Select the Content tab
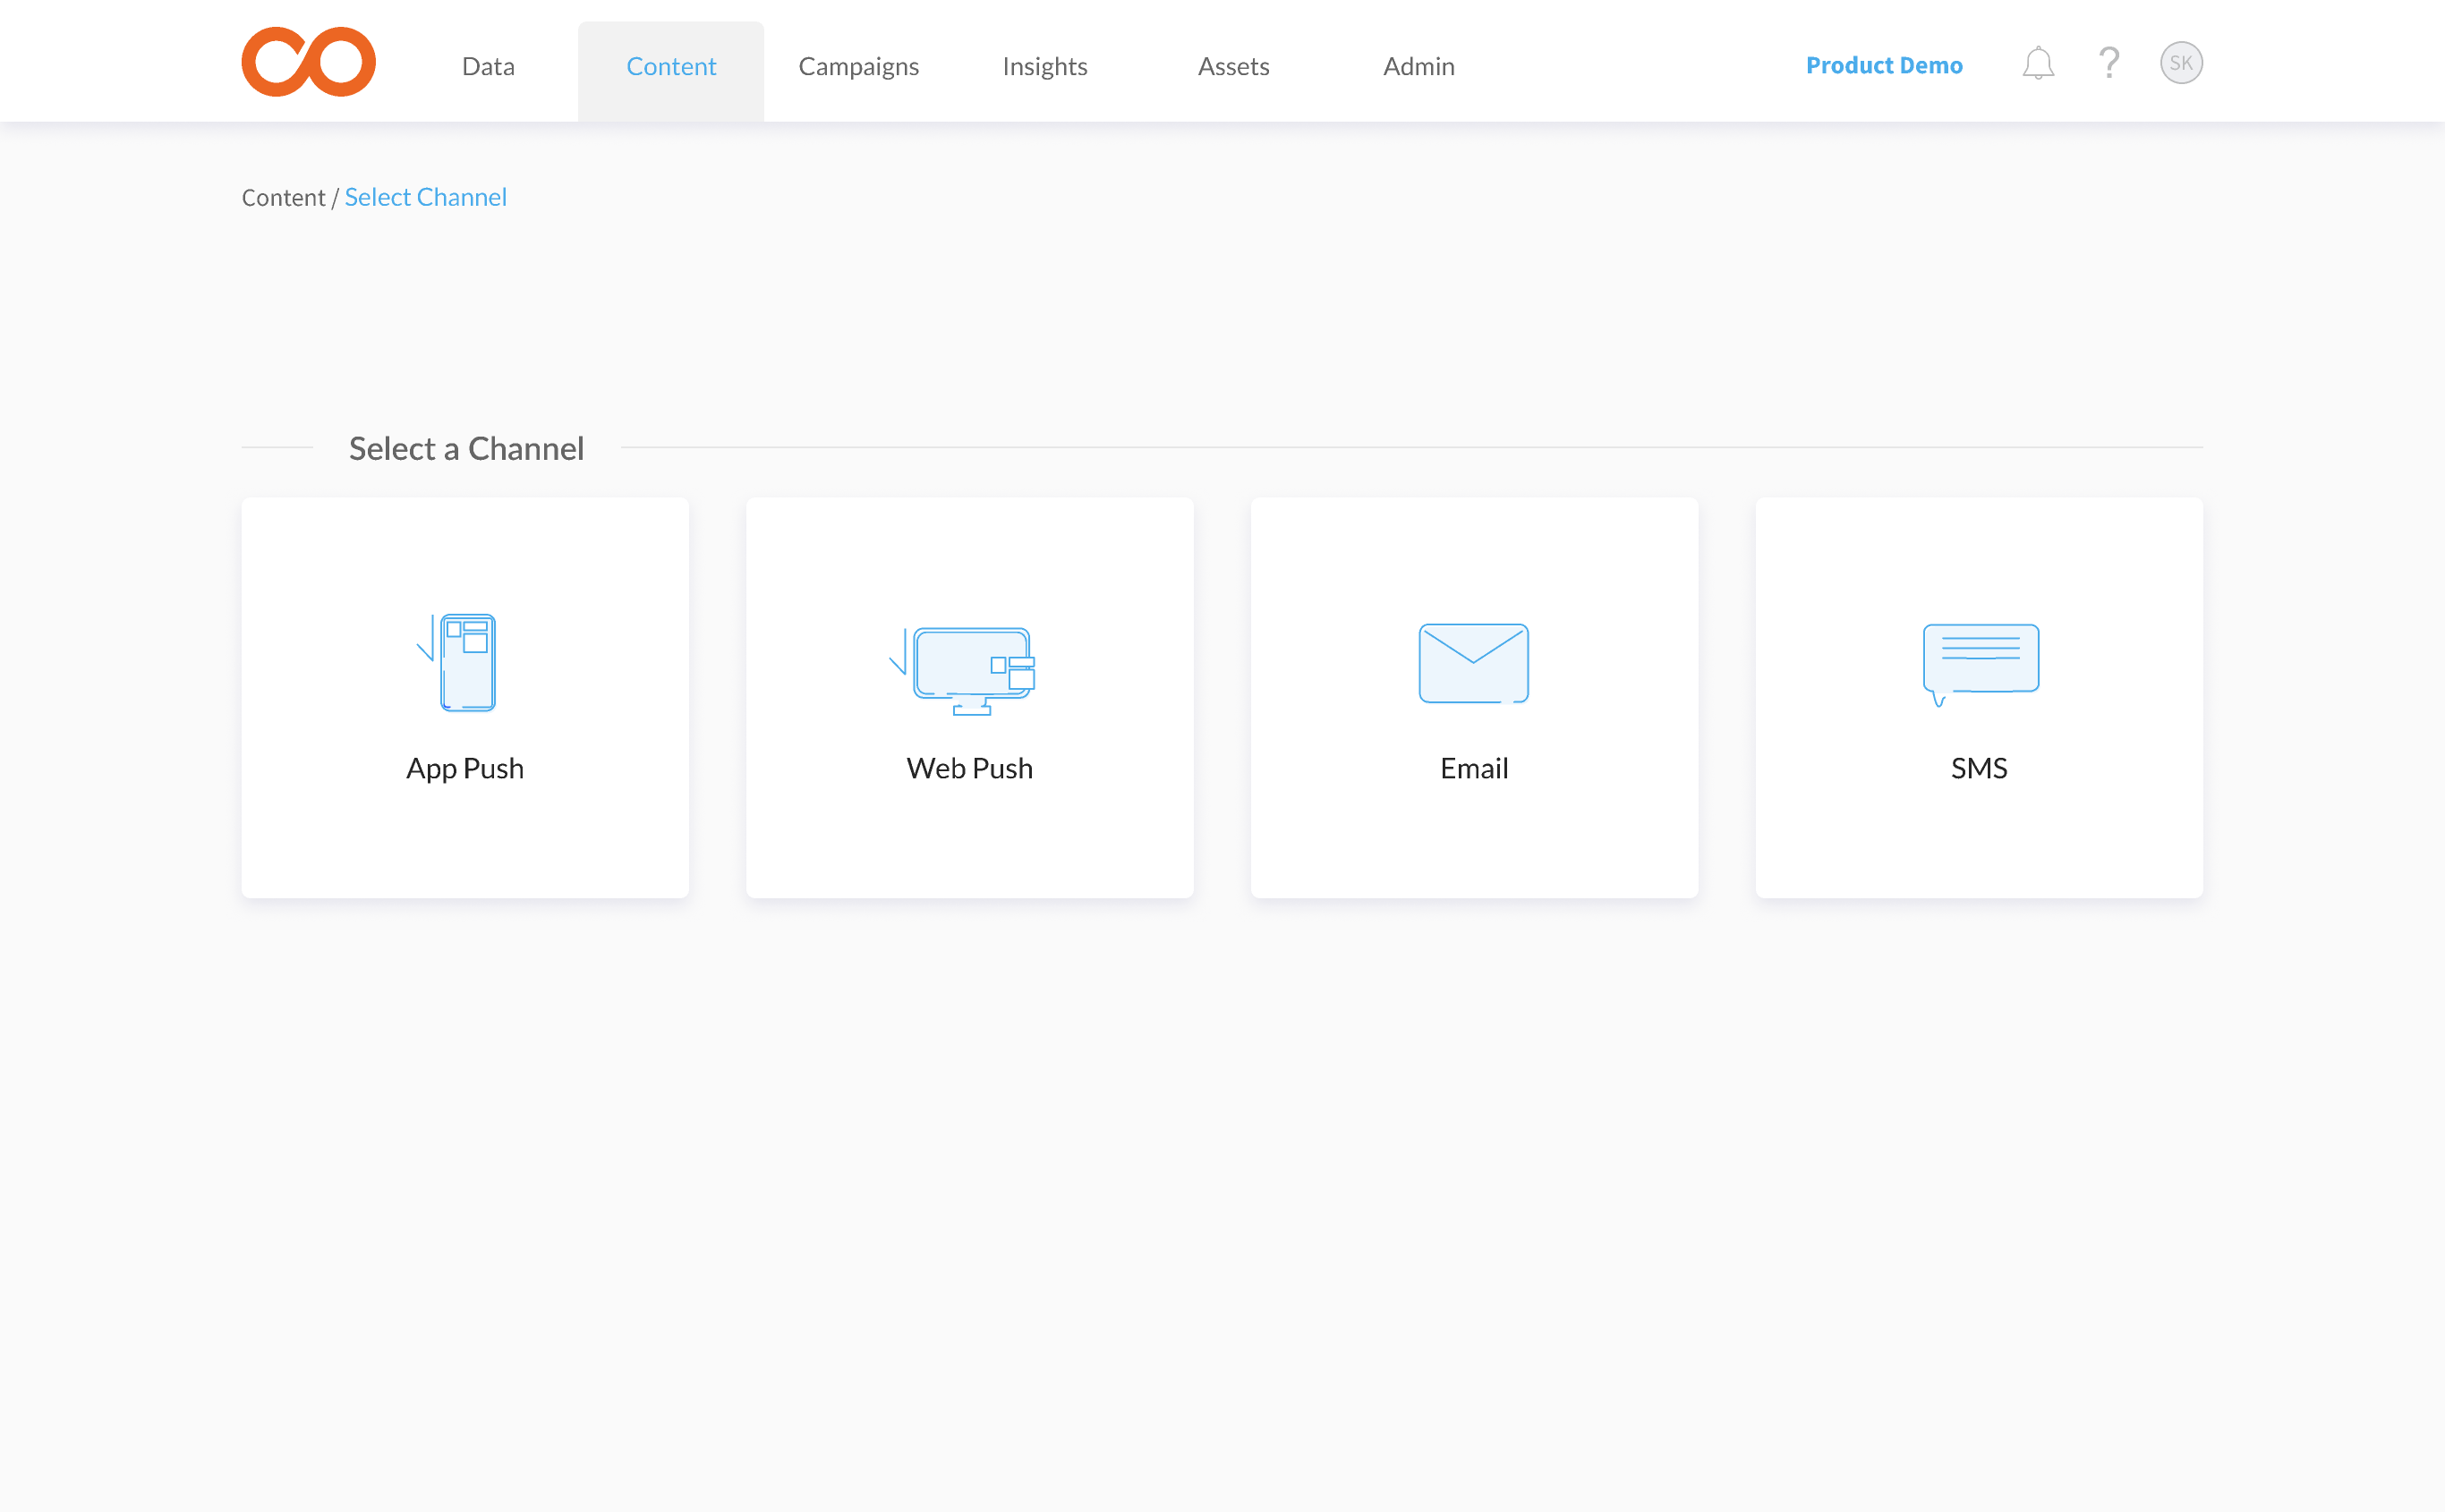 click(671, 70)
